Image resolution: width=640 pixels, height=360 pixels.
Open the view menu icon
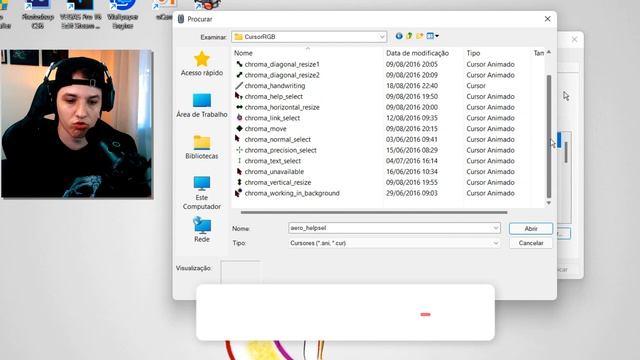point(432,36)
